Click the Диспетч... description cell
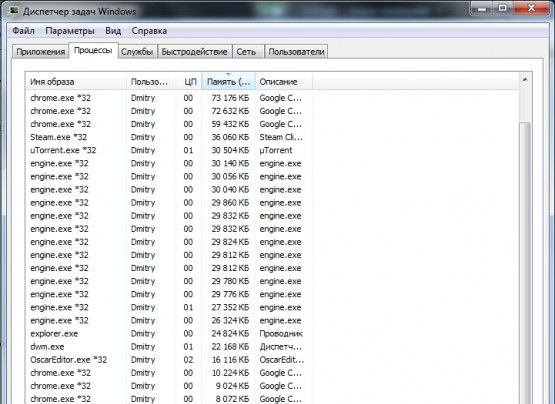The width and height of the screenshot is (555, 404). pos(281,347)
